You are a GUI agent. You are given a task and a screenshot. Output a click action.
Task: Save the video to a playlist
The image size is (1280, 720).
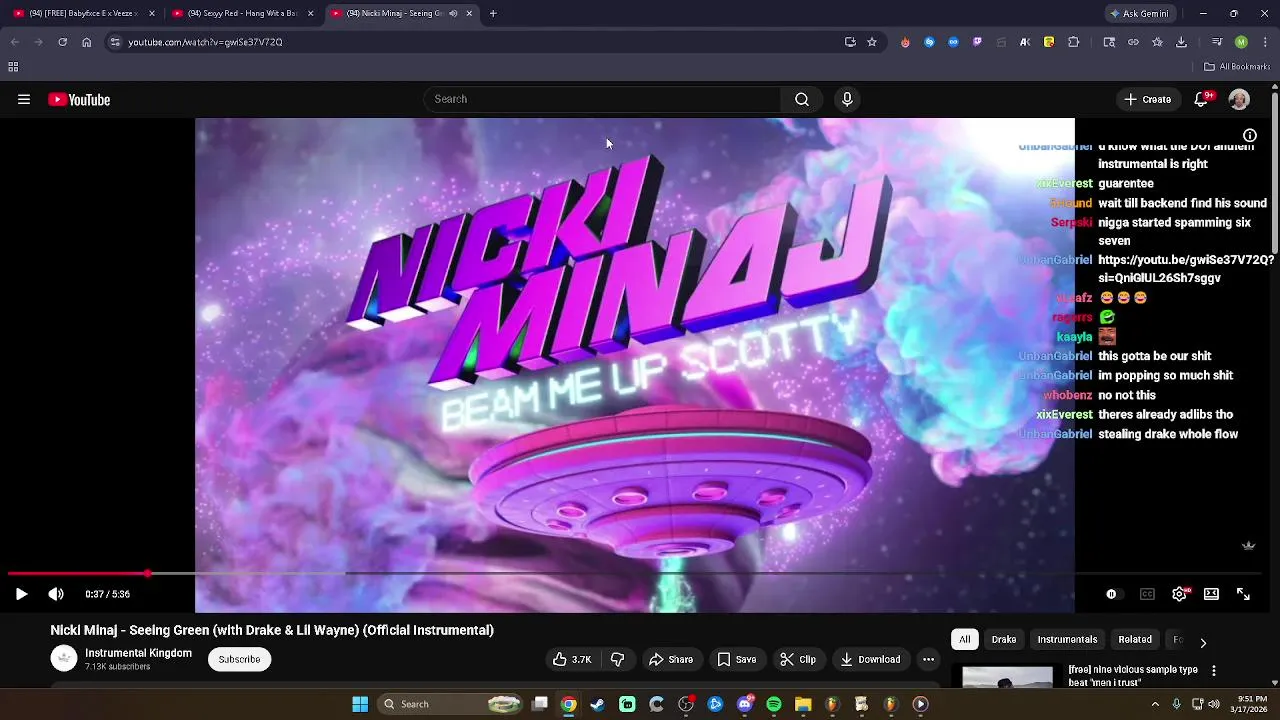(x=737, y=659)
